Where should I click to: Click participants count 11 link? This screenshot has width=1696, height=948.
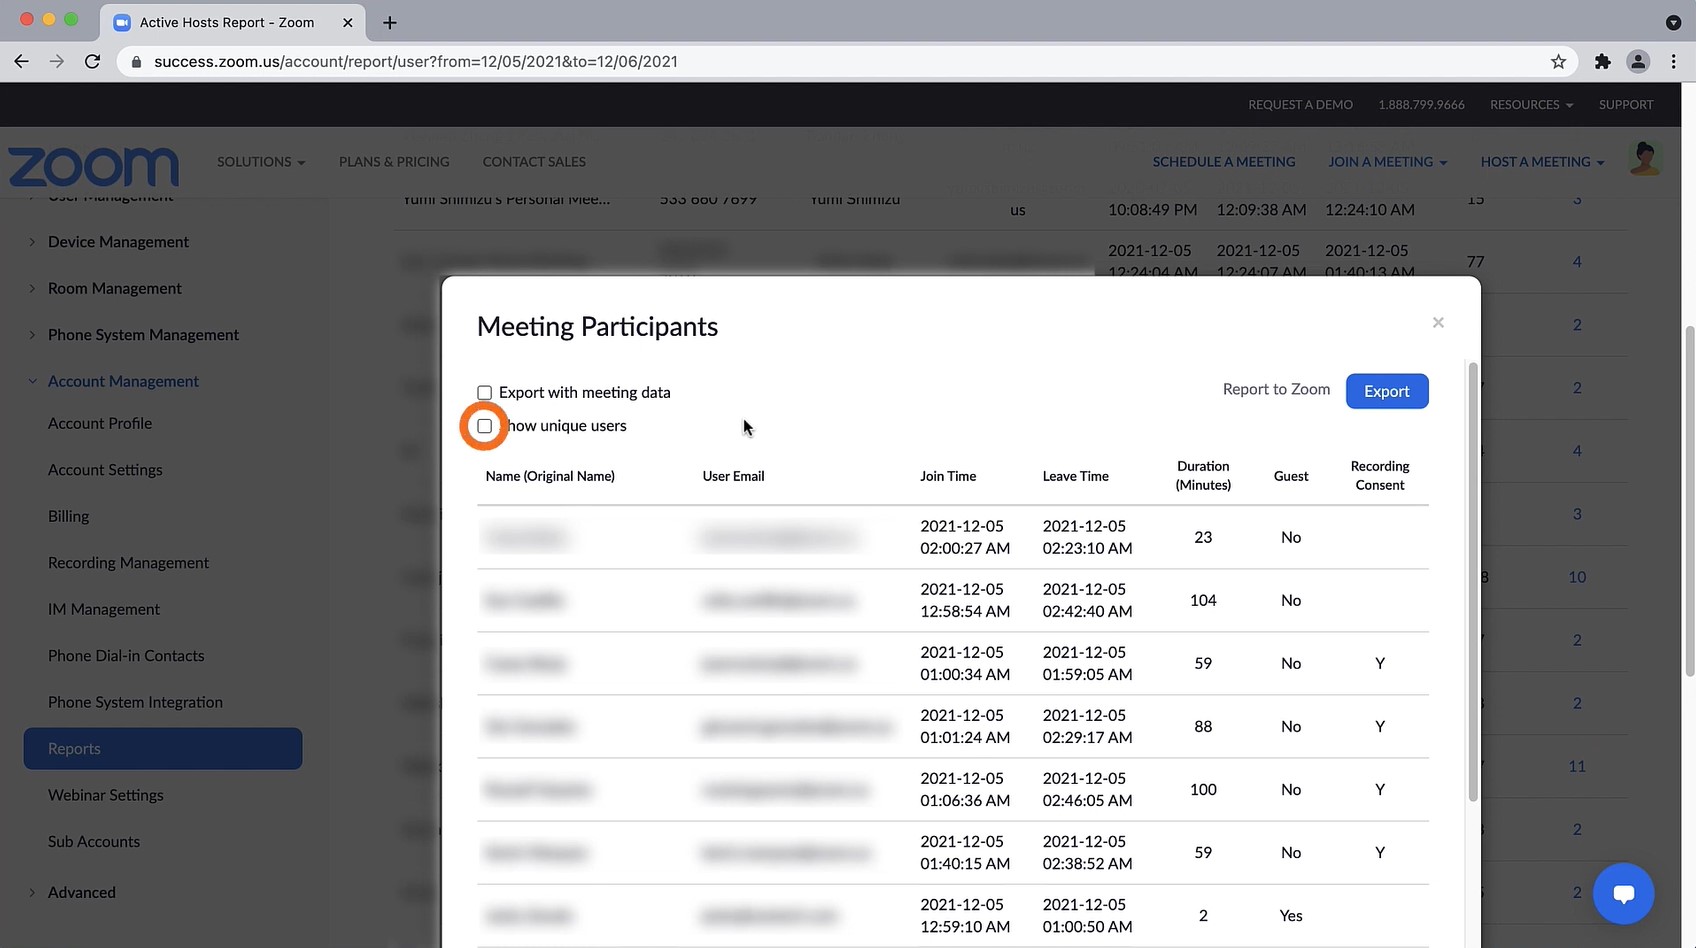click(1577, 766)
